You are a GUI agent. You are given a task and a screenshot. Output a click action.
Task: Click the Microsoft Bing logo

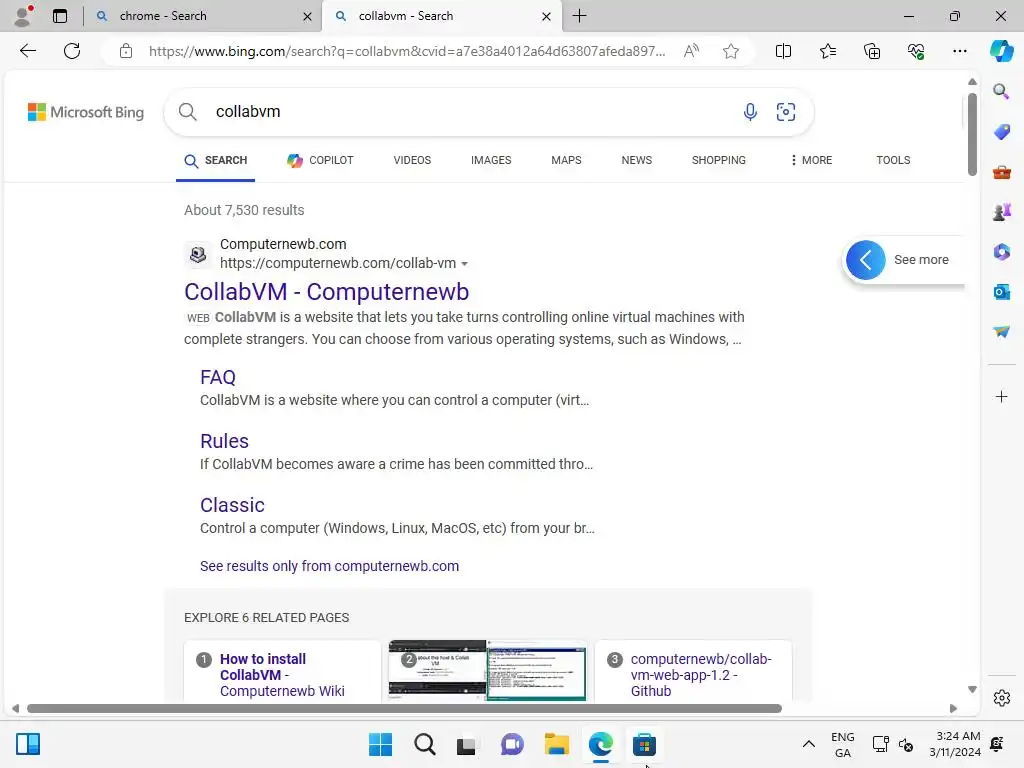pyautogui.click(x=86, y=112)
